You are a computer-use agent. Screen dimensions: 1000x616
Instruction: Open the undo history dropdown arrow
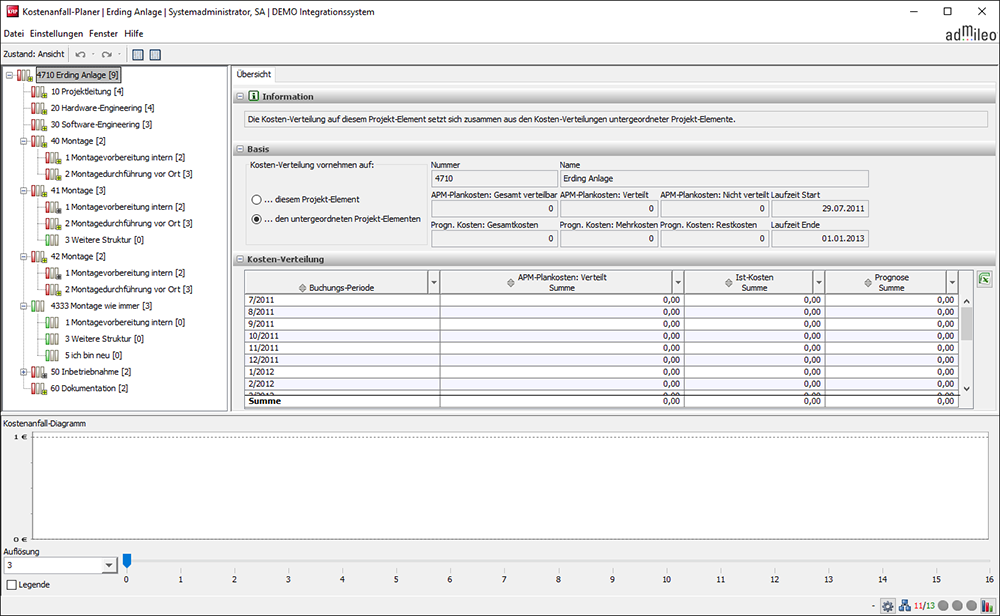point(93,54)
